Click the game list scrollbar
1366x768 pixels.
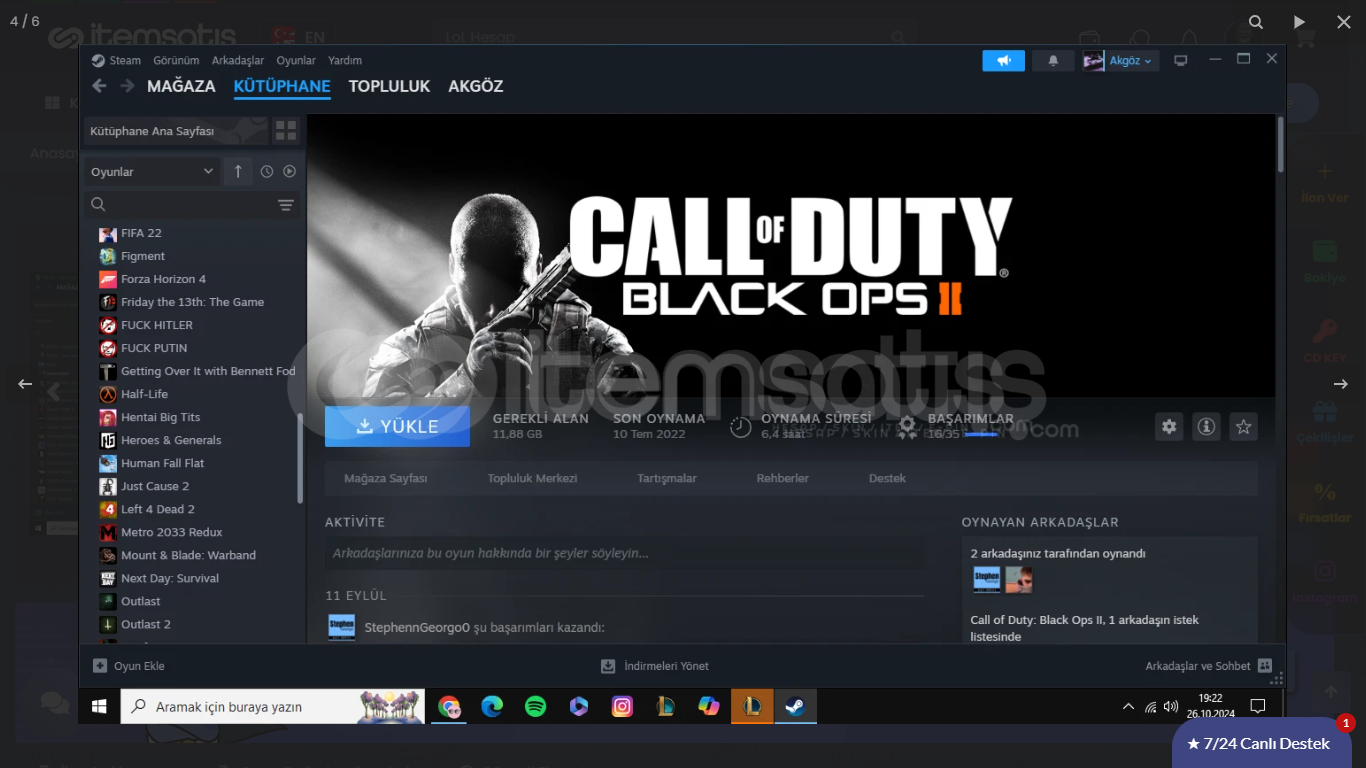pyautogui.click(x=300, y=457)
